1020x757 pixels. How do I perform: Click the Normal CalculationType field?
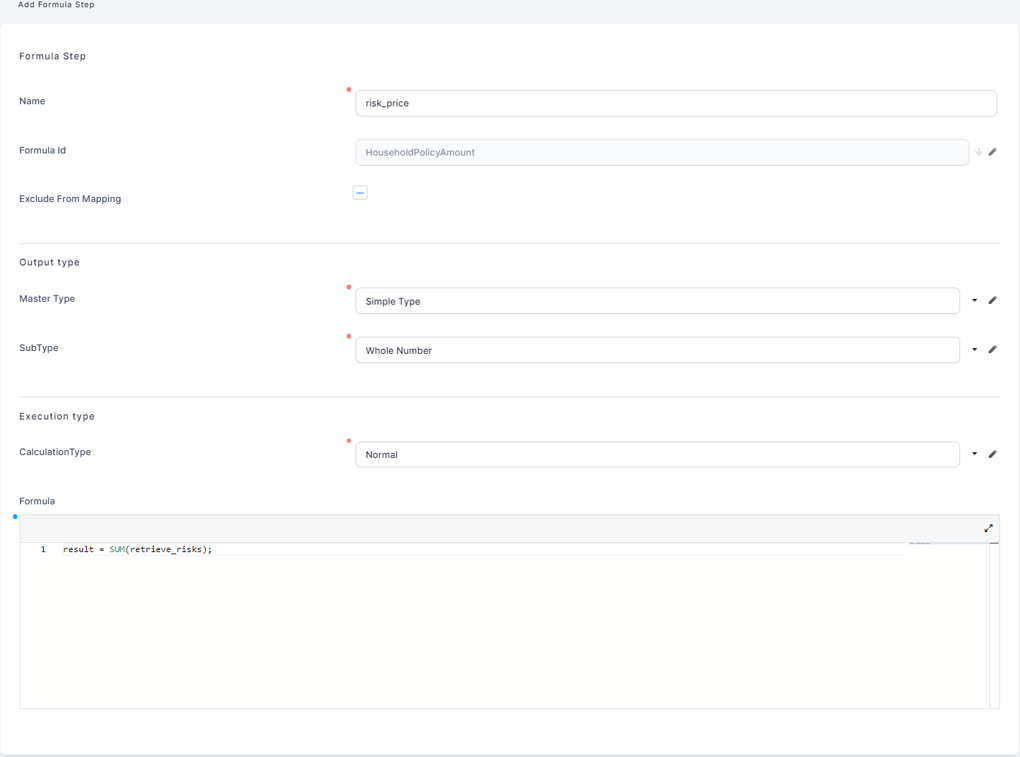point(656,454)
